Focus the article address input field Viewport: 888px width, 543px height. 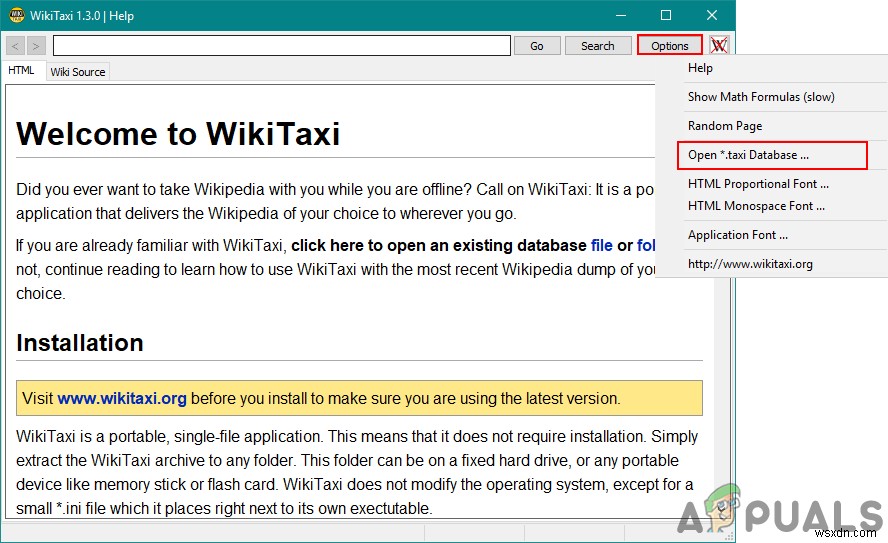click(x=281, y=46)
